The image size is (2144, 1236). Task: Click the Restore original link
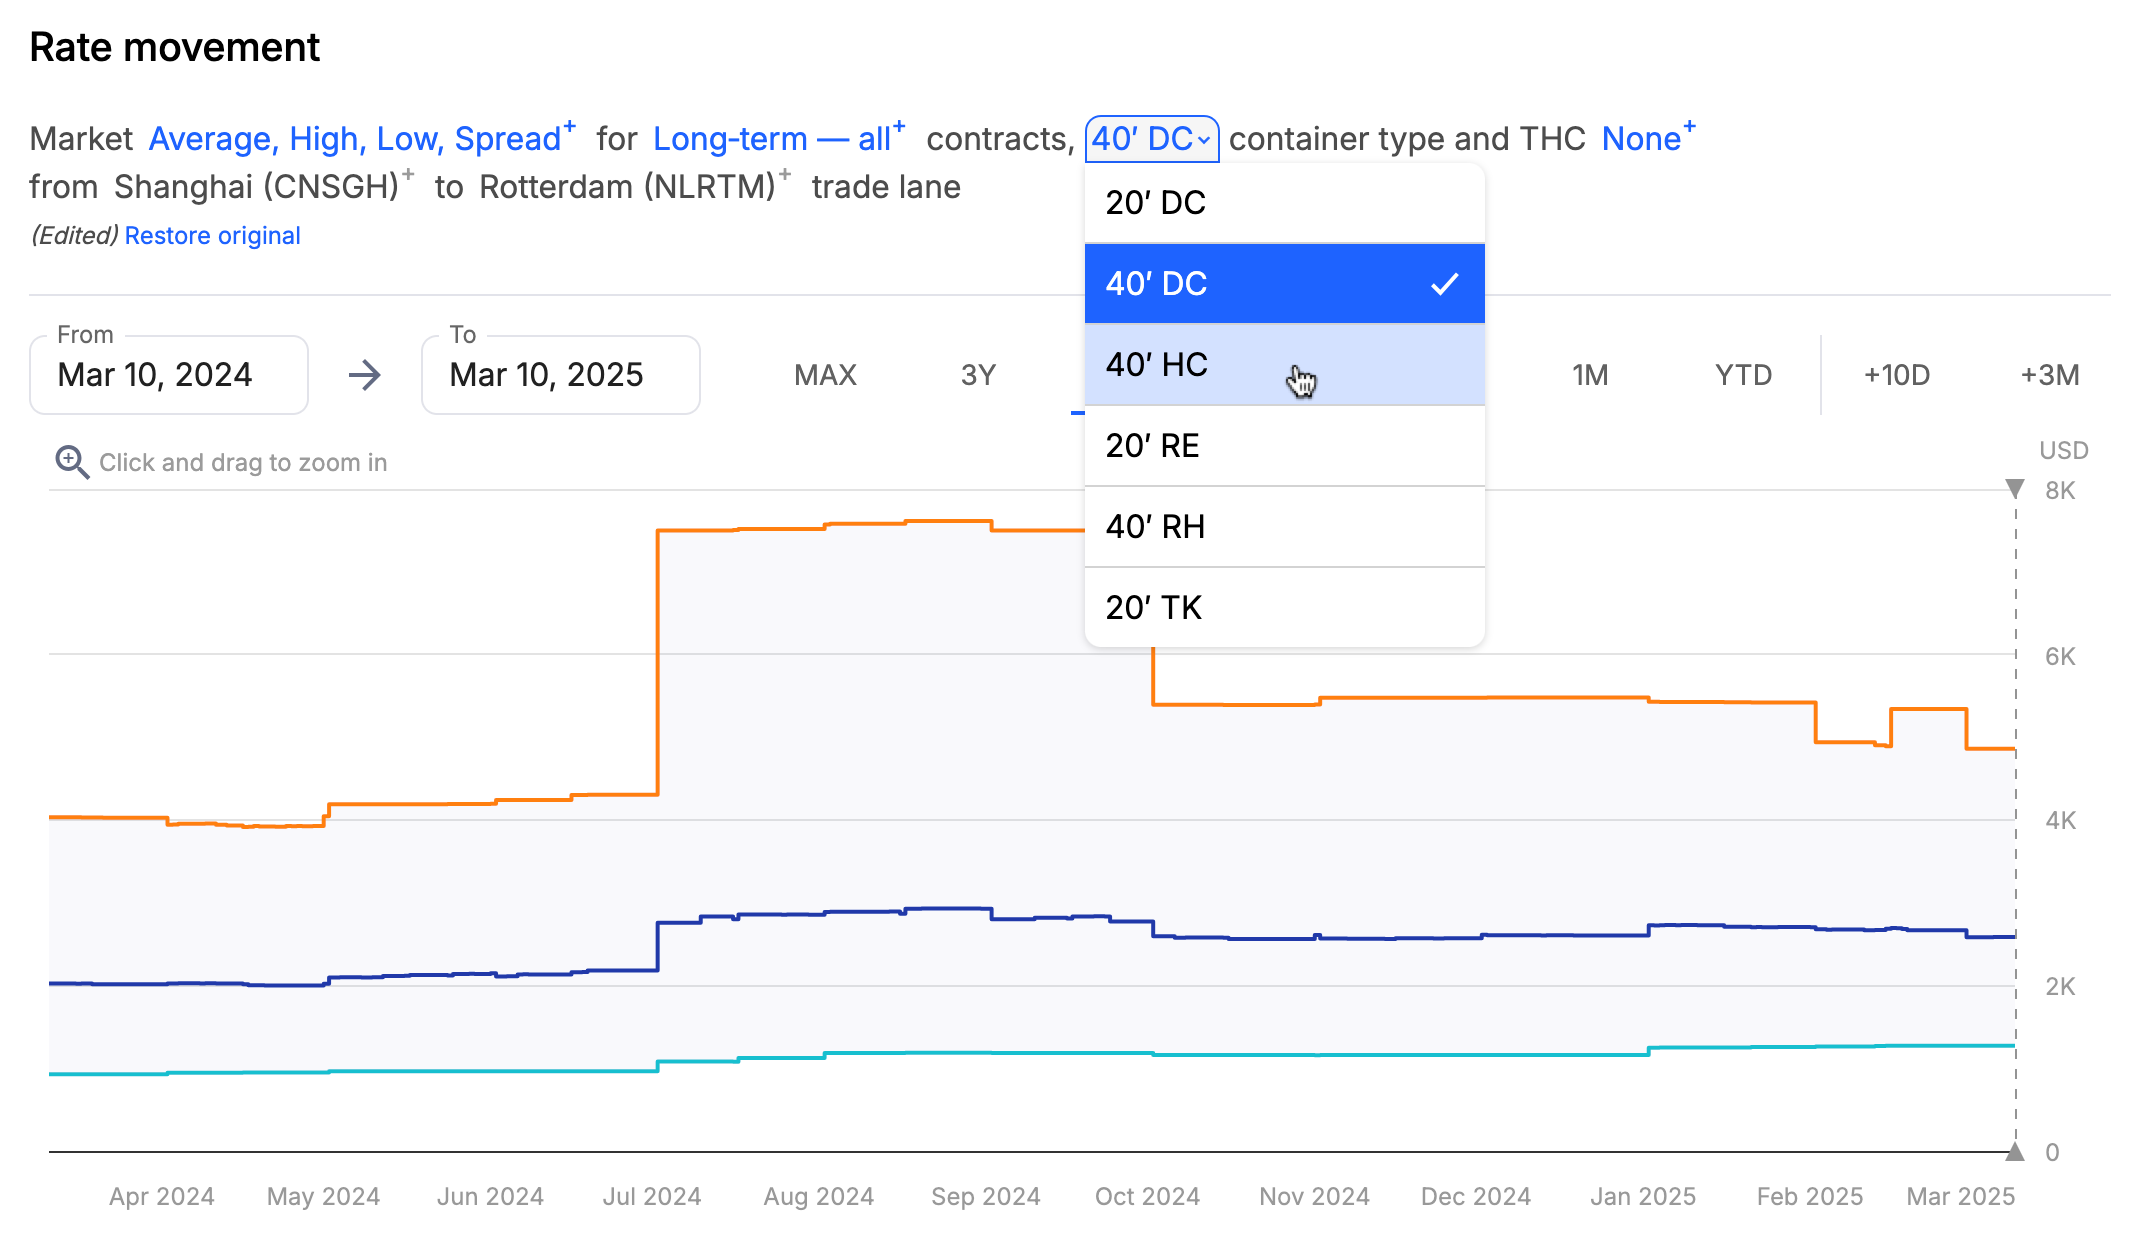pos(212,236)
